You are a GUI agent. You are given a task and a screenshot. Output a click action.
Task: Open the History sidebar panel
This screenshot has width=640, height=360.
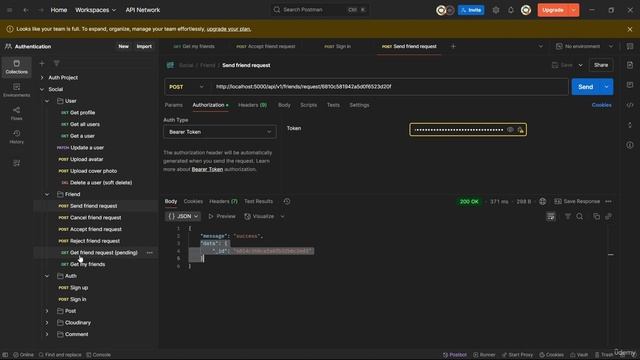[16, 137]
